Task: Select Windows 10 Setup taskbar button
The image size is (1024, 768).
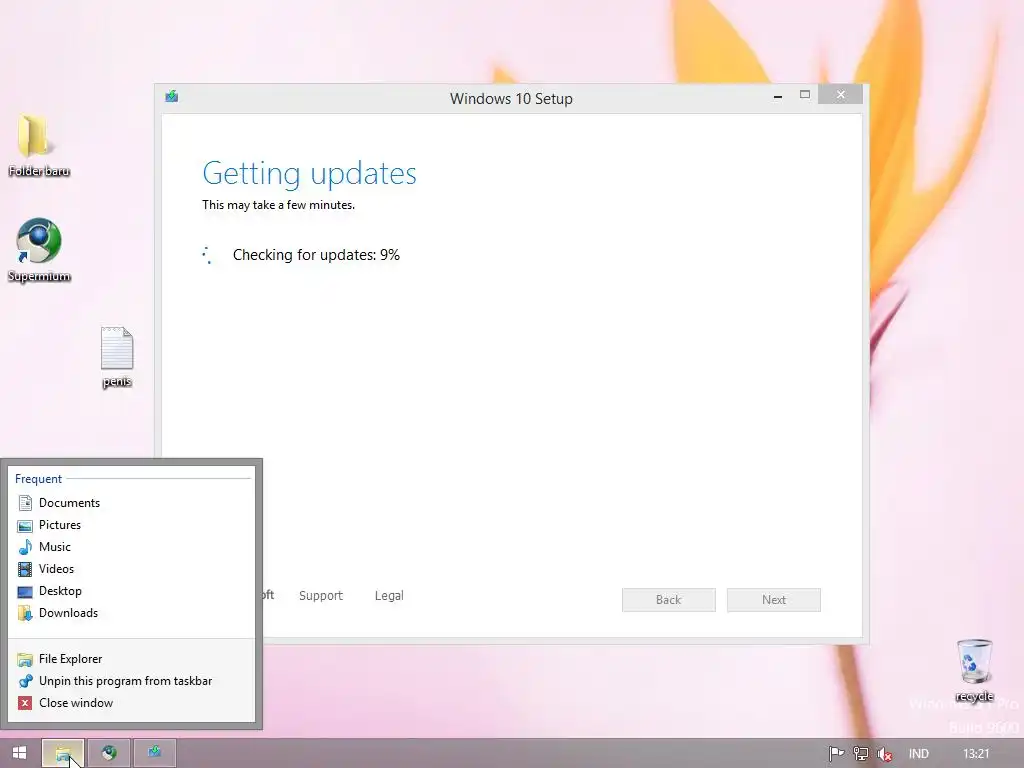Action: (155, 753)
